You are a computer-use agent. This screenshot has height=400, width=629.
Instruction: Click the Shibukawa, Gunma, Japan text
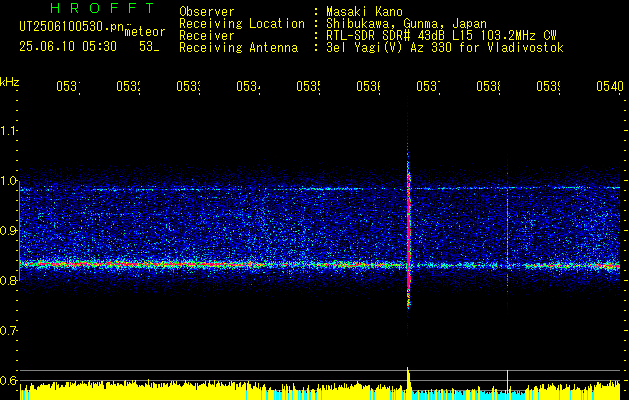(x=406, y=24)
